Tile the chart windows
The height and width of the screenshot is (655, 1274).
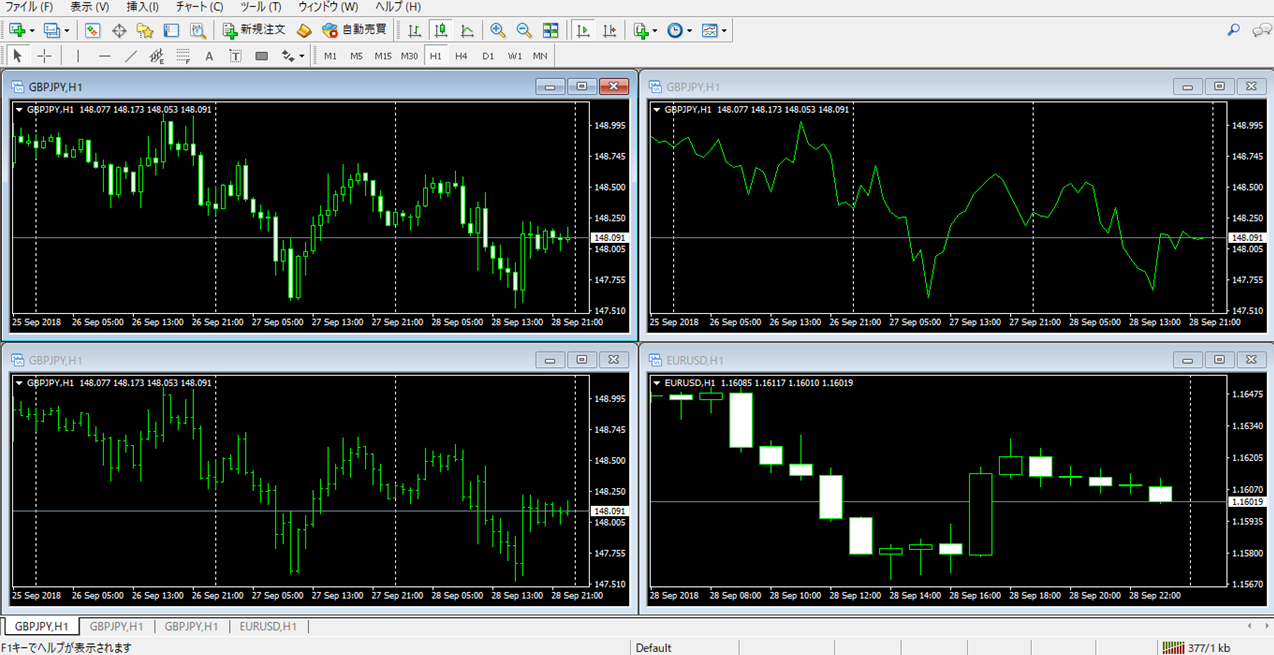click(551, 30)
